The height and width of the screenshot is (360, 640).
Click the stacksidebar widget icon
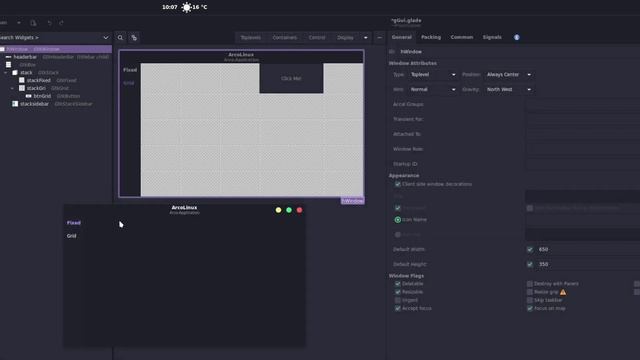[x=15, y=104]
